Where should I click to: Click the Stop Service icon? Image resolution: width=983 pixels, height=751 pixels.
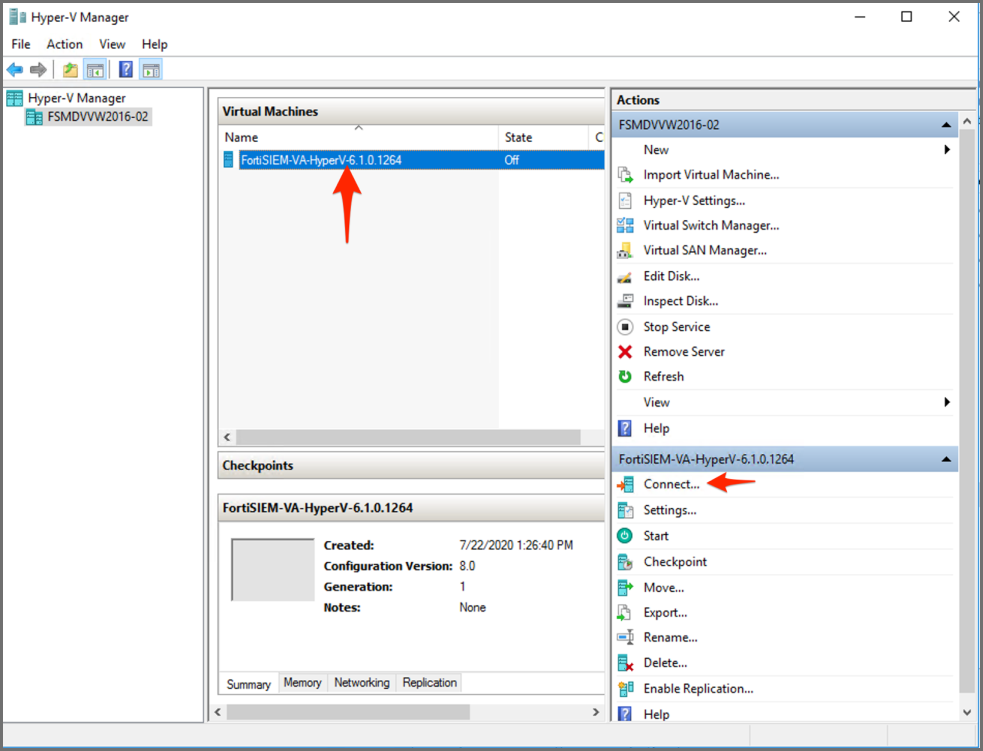625,327
